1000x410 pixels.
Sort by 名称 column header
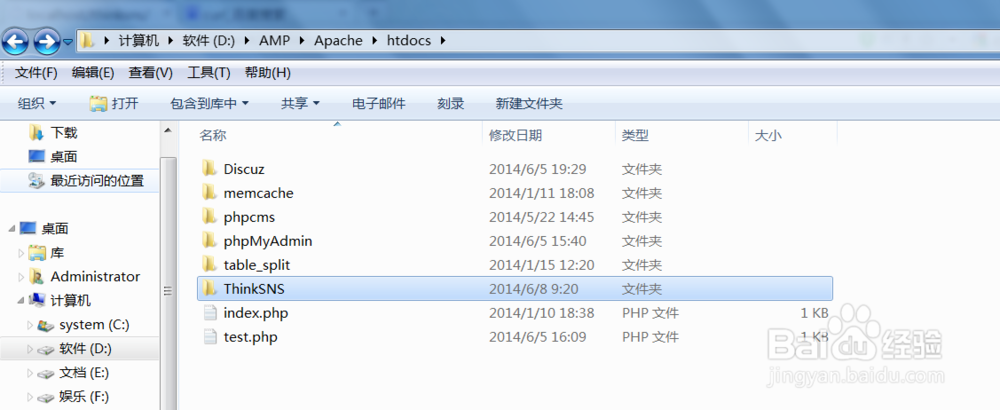(x=212, y=135)
